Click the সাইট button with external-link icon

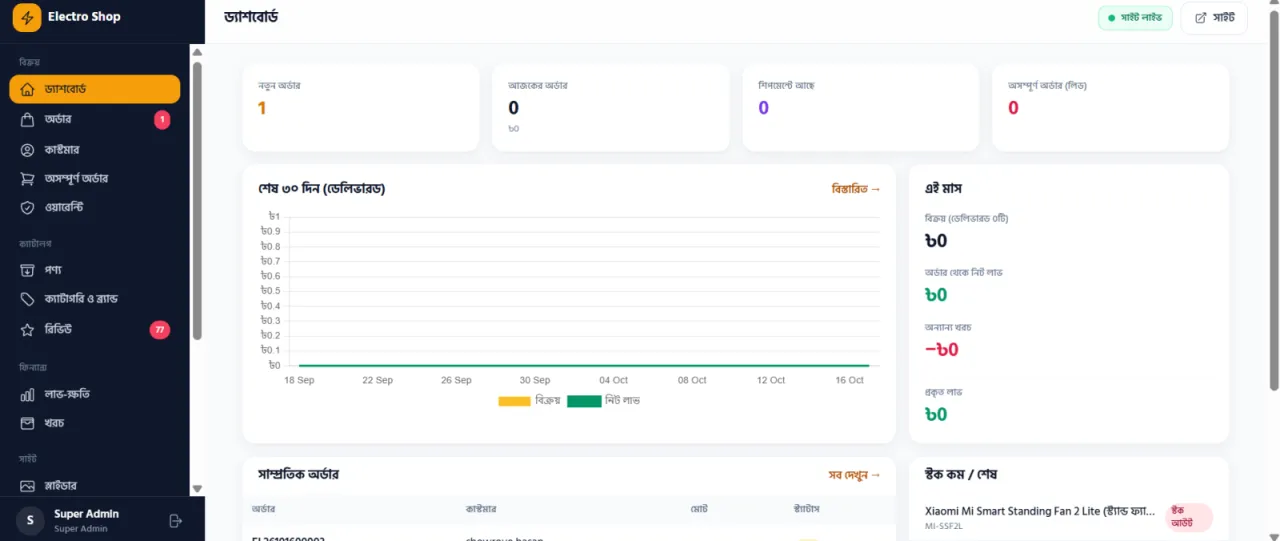1214,18
